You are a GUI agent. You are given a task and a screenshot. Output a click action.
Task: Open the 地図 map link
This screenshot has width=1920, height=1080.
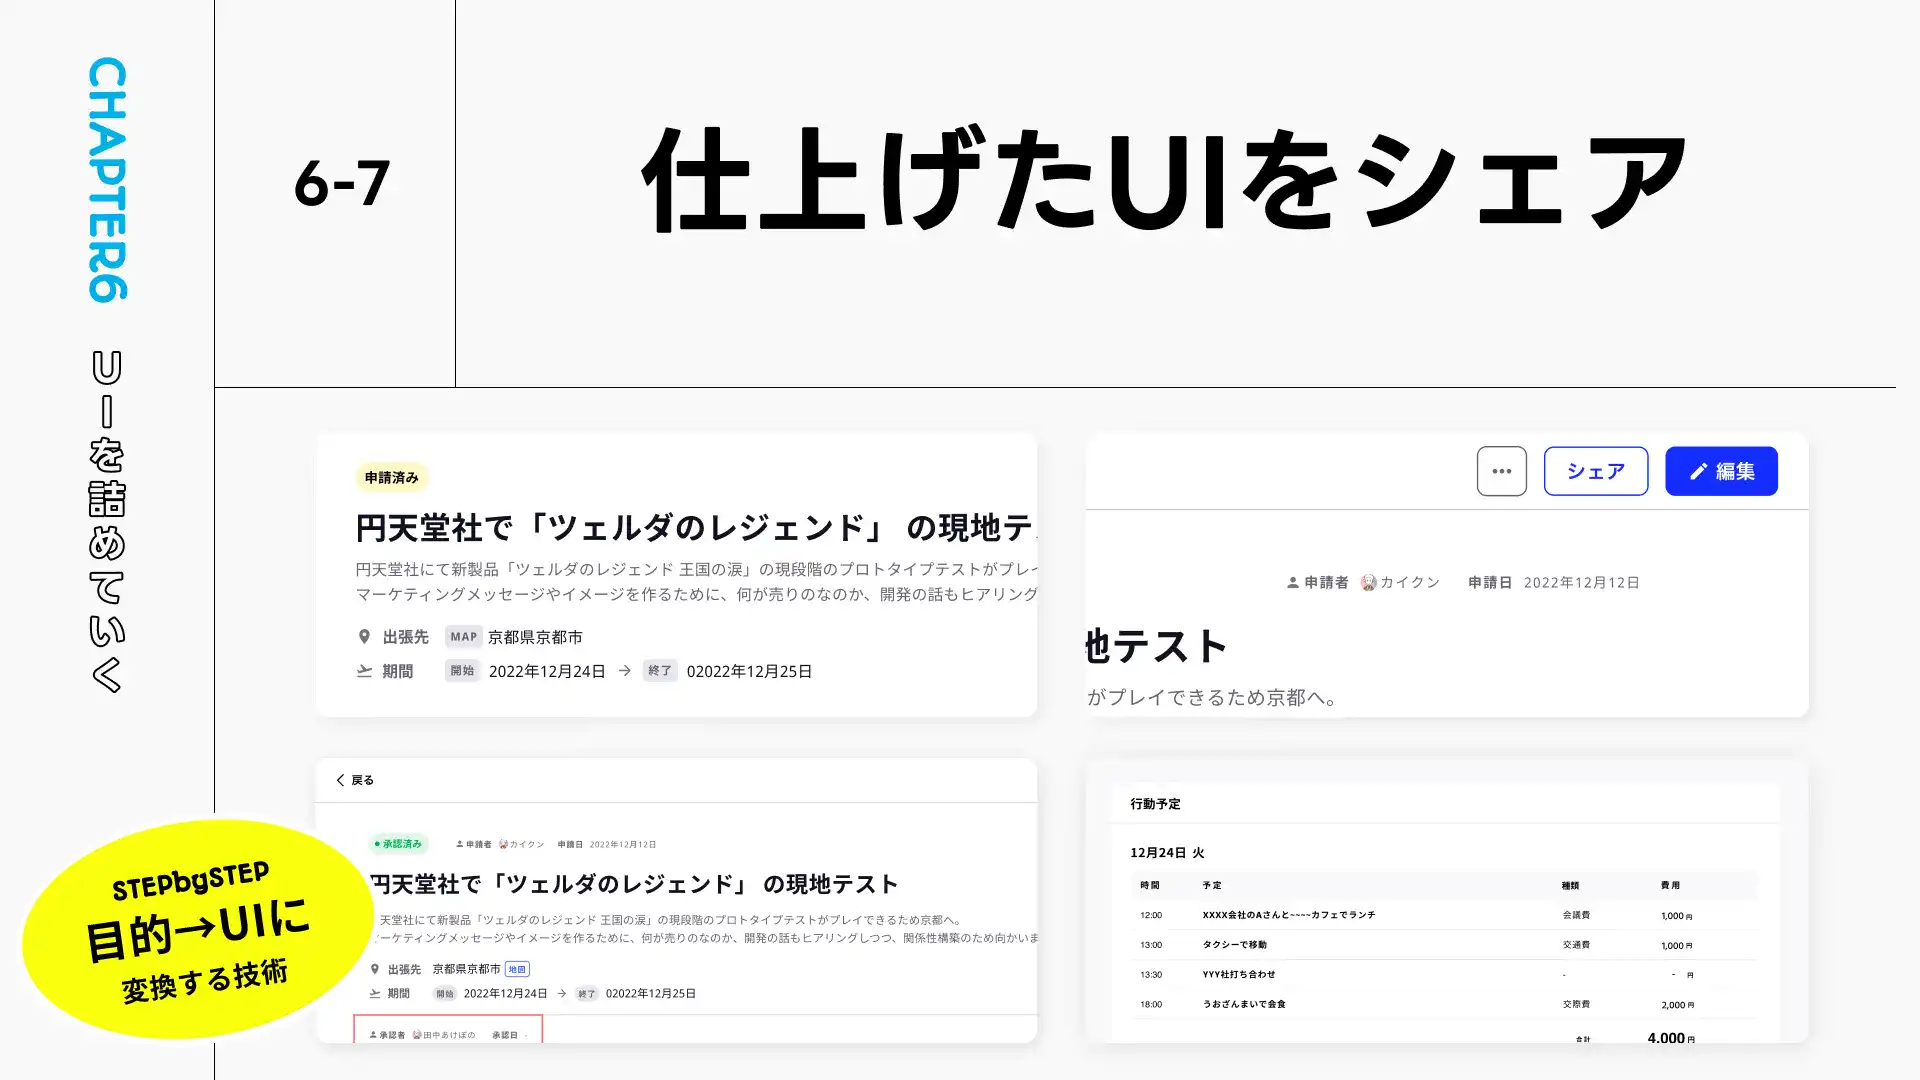[519, 968]
